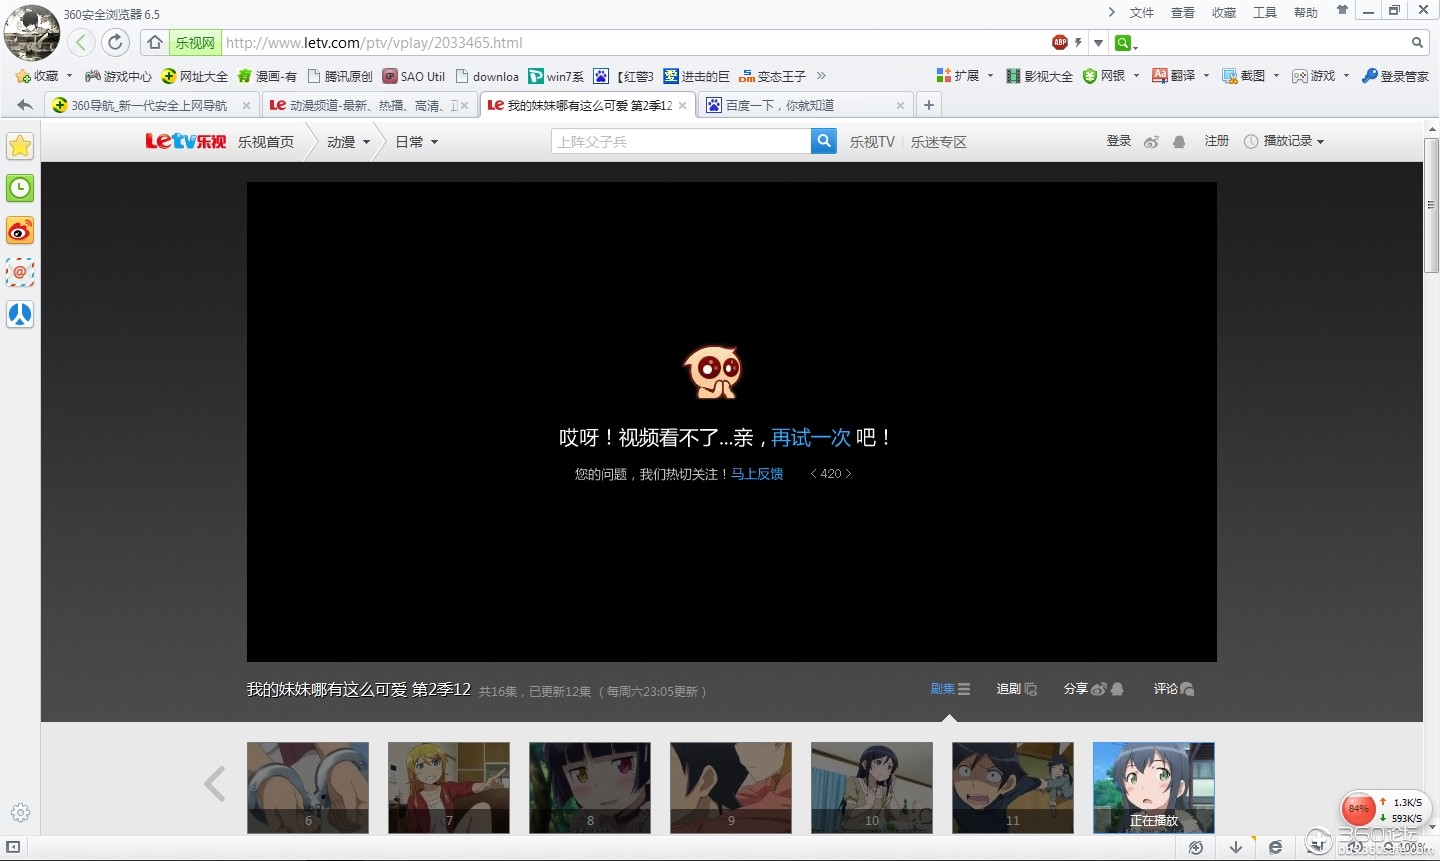
Task: Open the 工具 menu
Action: coord(1265,12)
